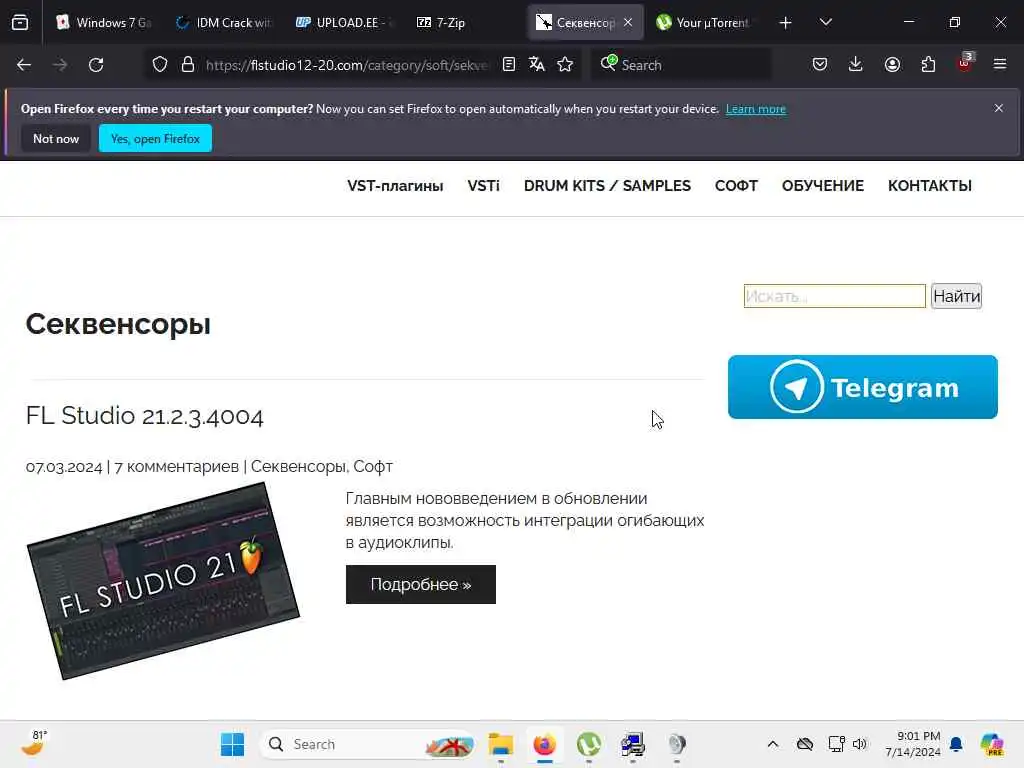Click the Найти search button
Screen dimensions: 1024x768
[x=956, y=296]
